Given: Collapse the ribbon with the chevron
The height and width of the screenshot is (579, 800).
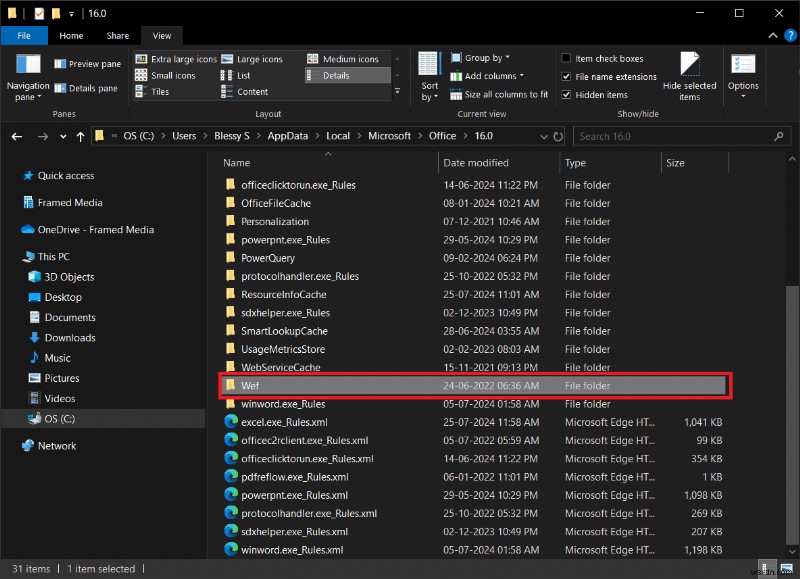Looking at the screenshot, I should 773,35.
